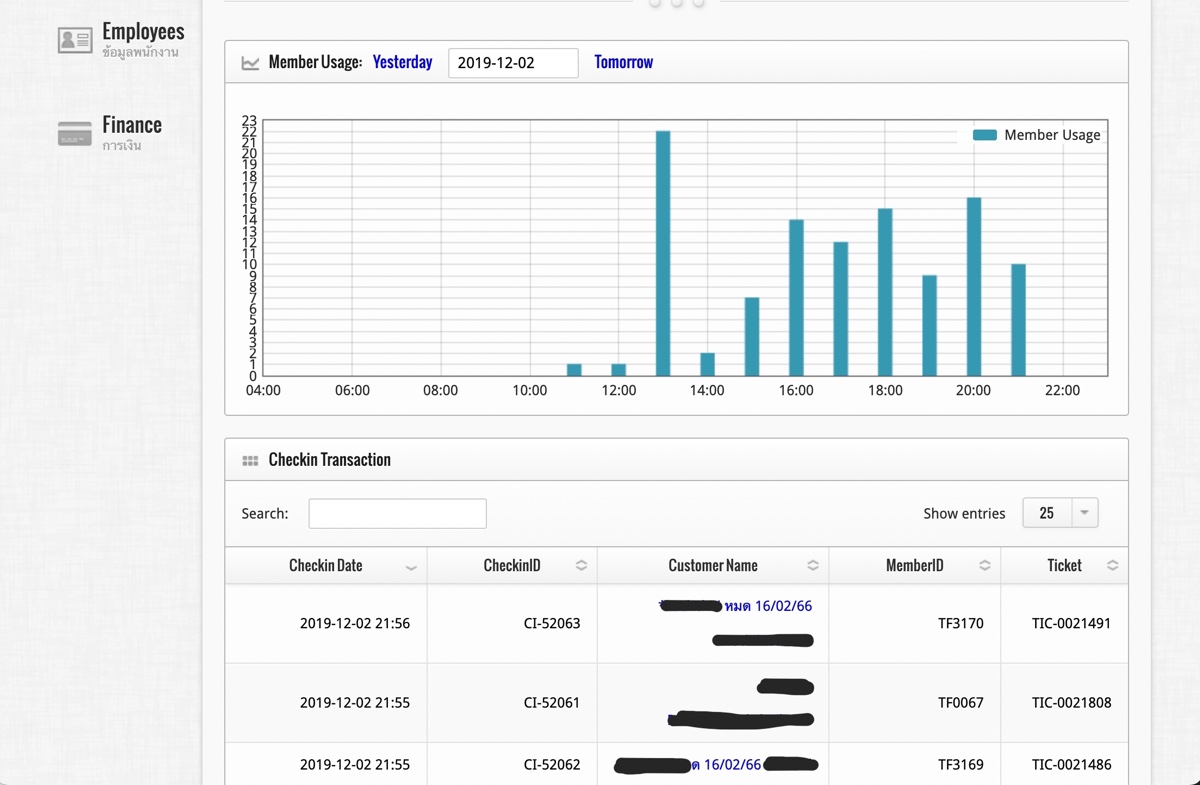Click the CheckinID sort arrows icon
The image size is (1200, 785).
click(x=581, y=566)
